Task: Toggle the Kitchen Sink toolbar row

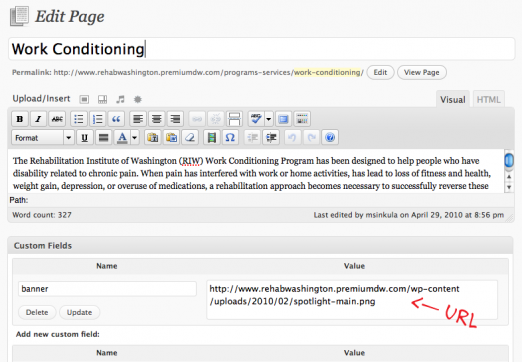Action: point(302,119)
